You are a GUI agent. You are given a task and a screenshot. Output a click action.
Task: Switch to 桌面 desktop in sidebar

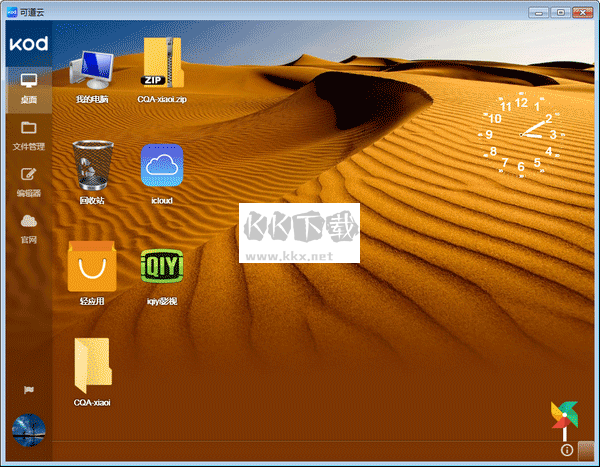29,89
